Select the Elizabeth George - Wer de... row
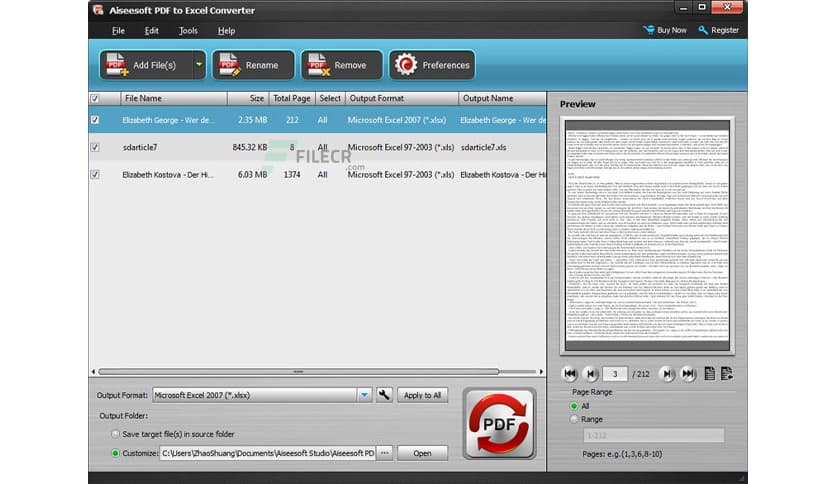The width and height of the screenshot is (836, 484). click(x=317, y=120)
